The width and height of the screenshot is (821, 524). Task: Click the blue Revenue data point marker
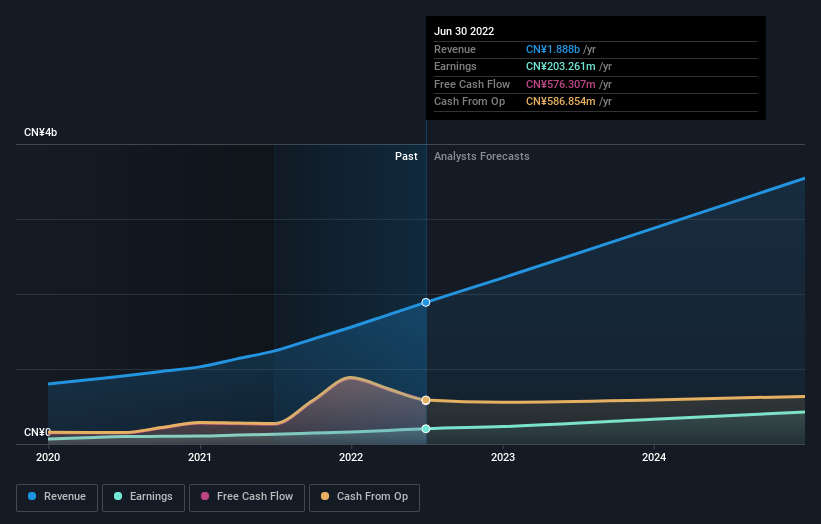coord(426,303)
